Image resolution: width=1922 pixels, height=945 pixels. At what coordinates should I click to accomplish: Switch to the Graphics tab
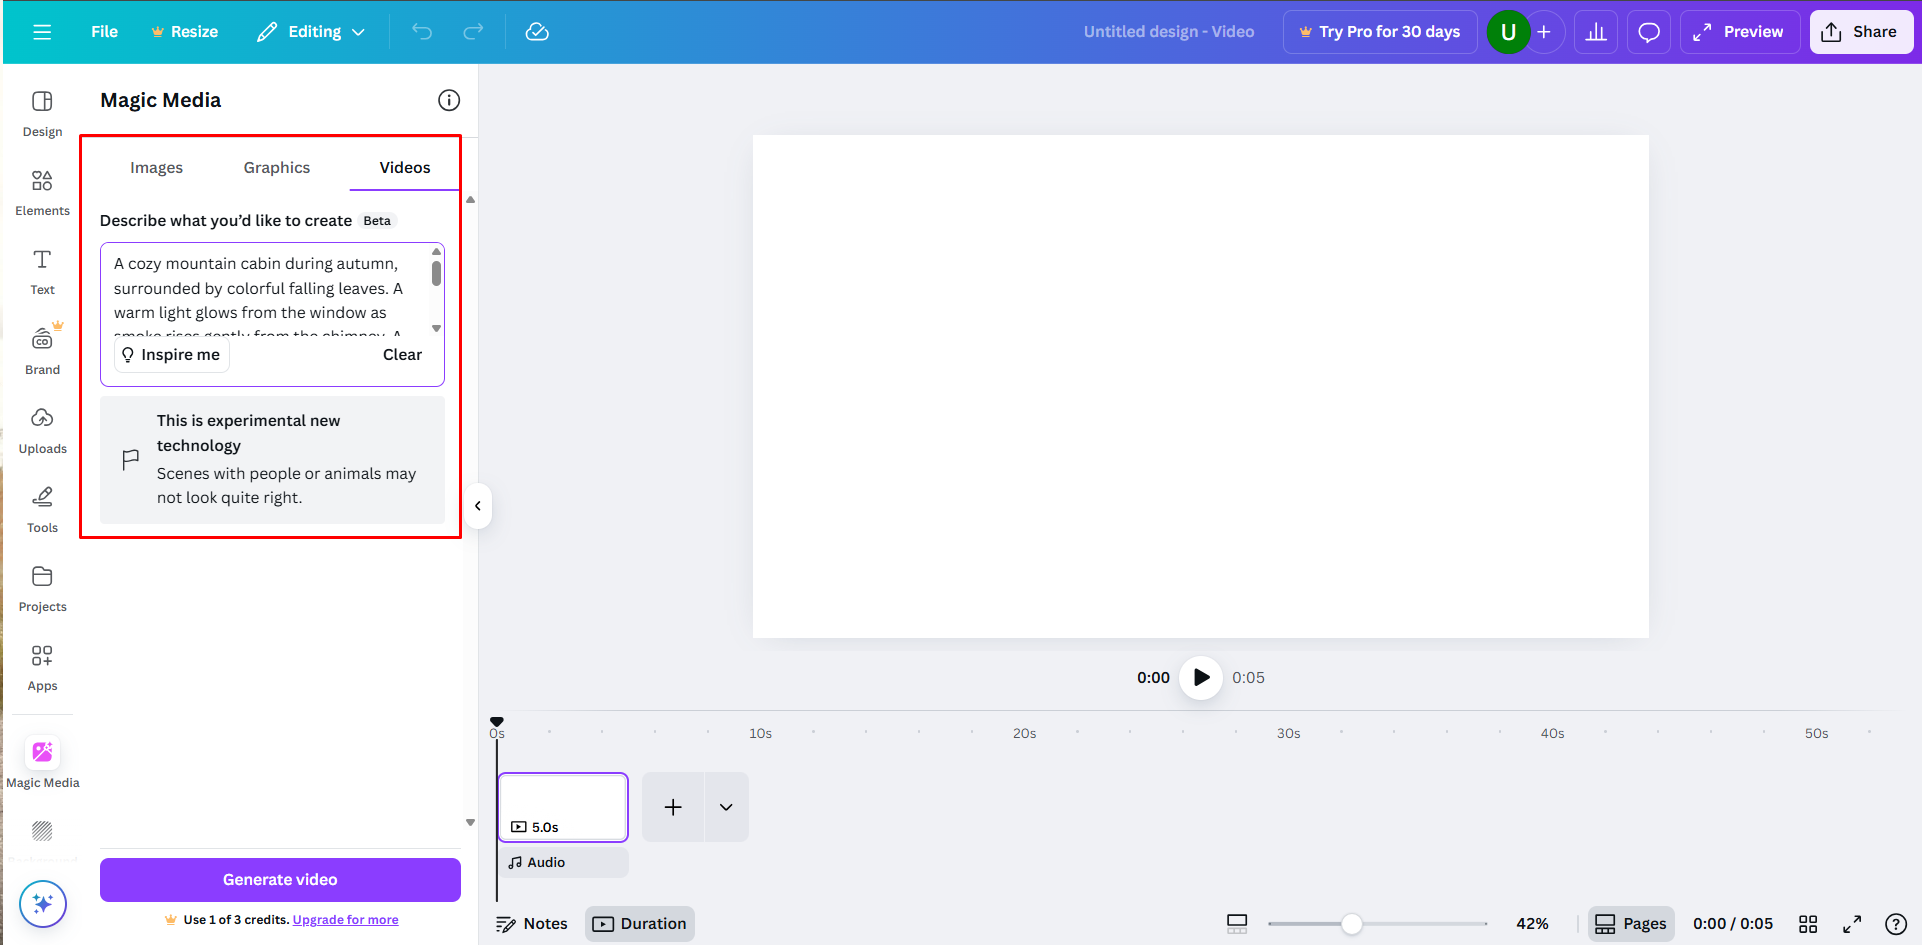tap(276, 167)
